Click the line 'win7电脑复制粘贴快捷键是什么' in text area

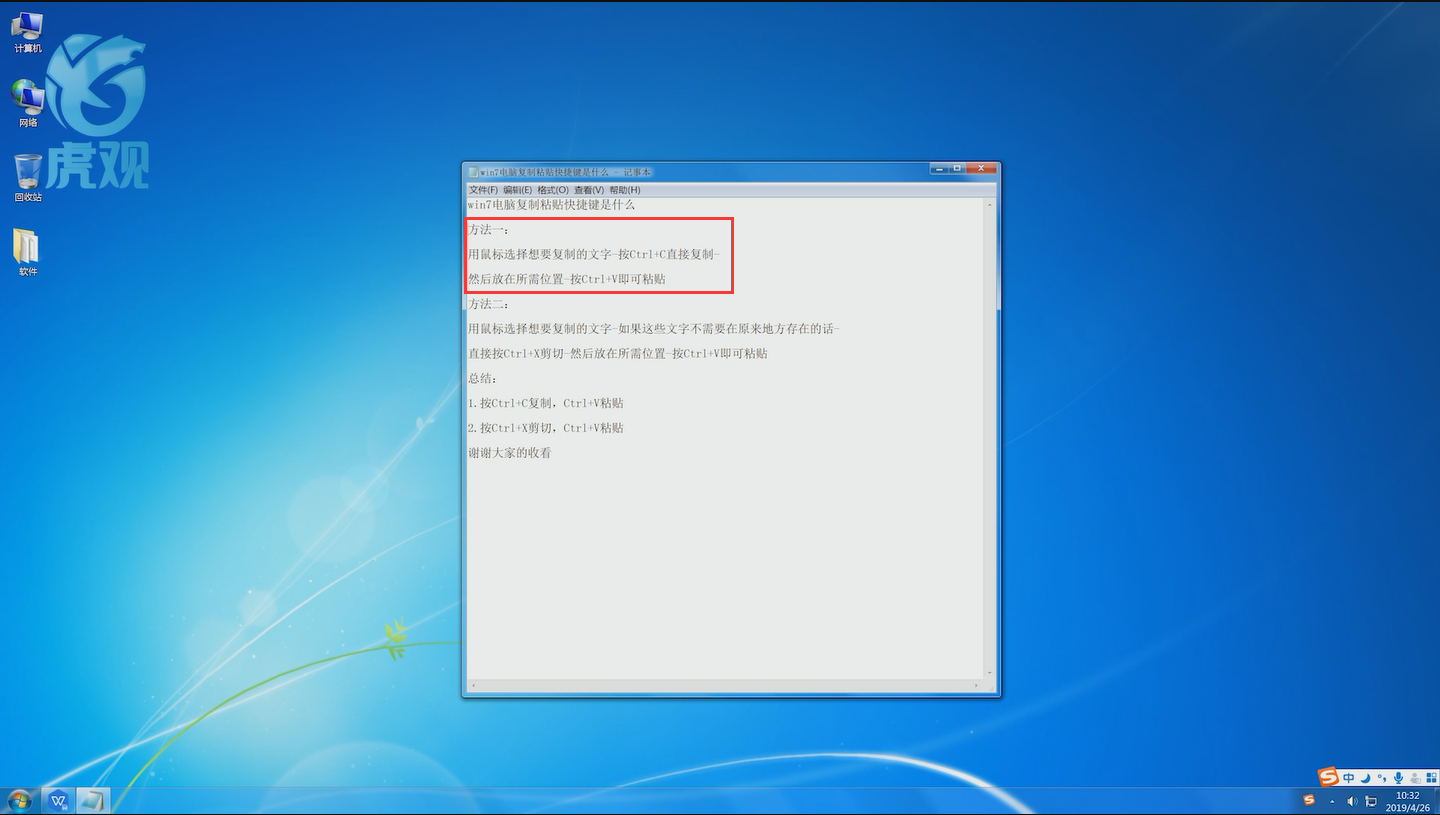(551, 205)
